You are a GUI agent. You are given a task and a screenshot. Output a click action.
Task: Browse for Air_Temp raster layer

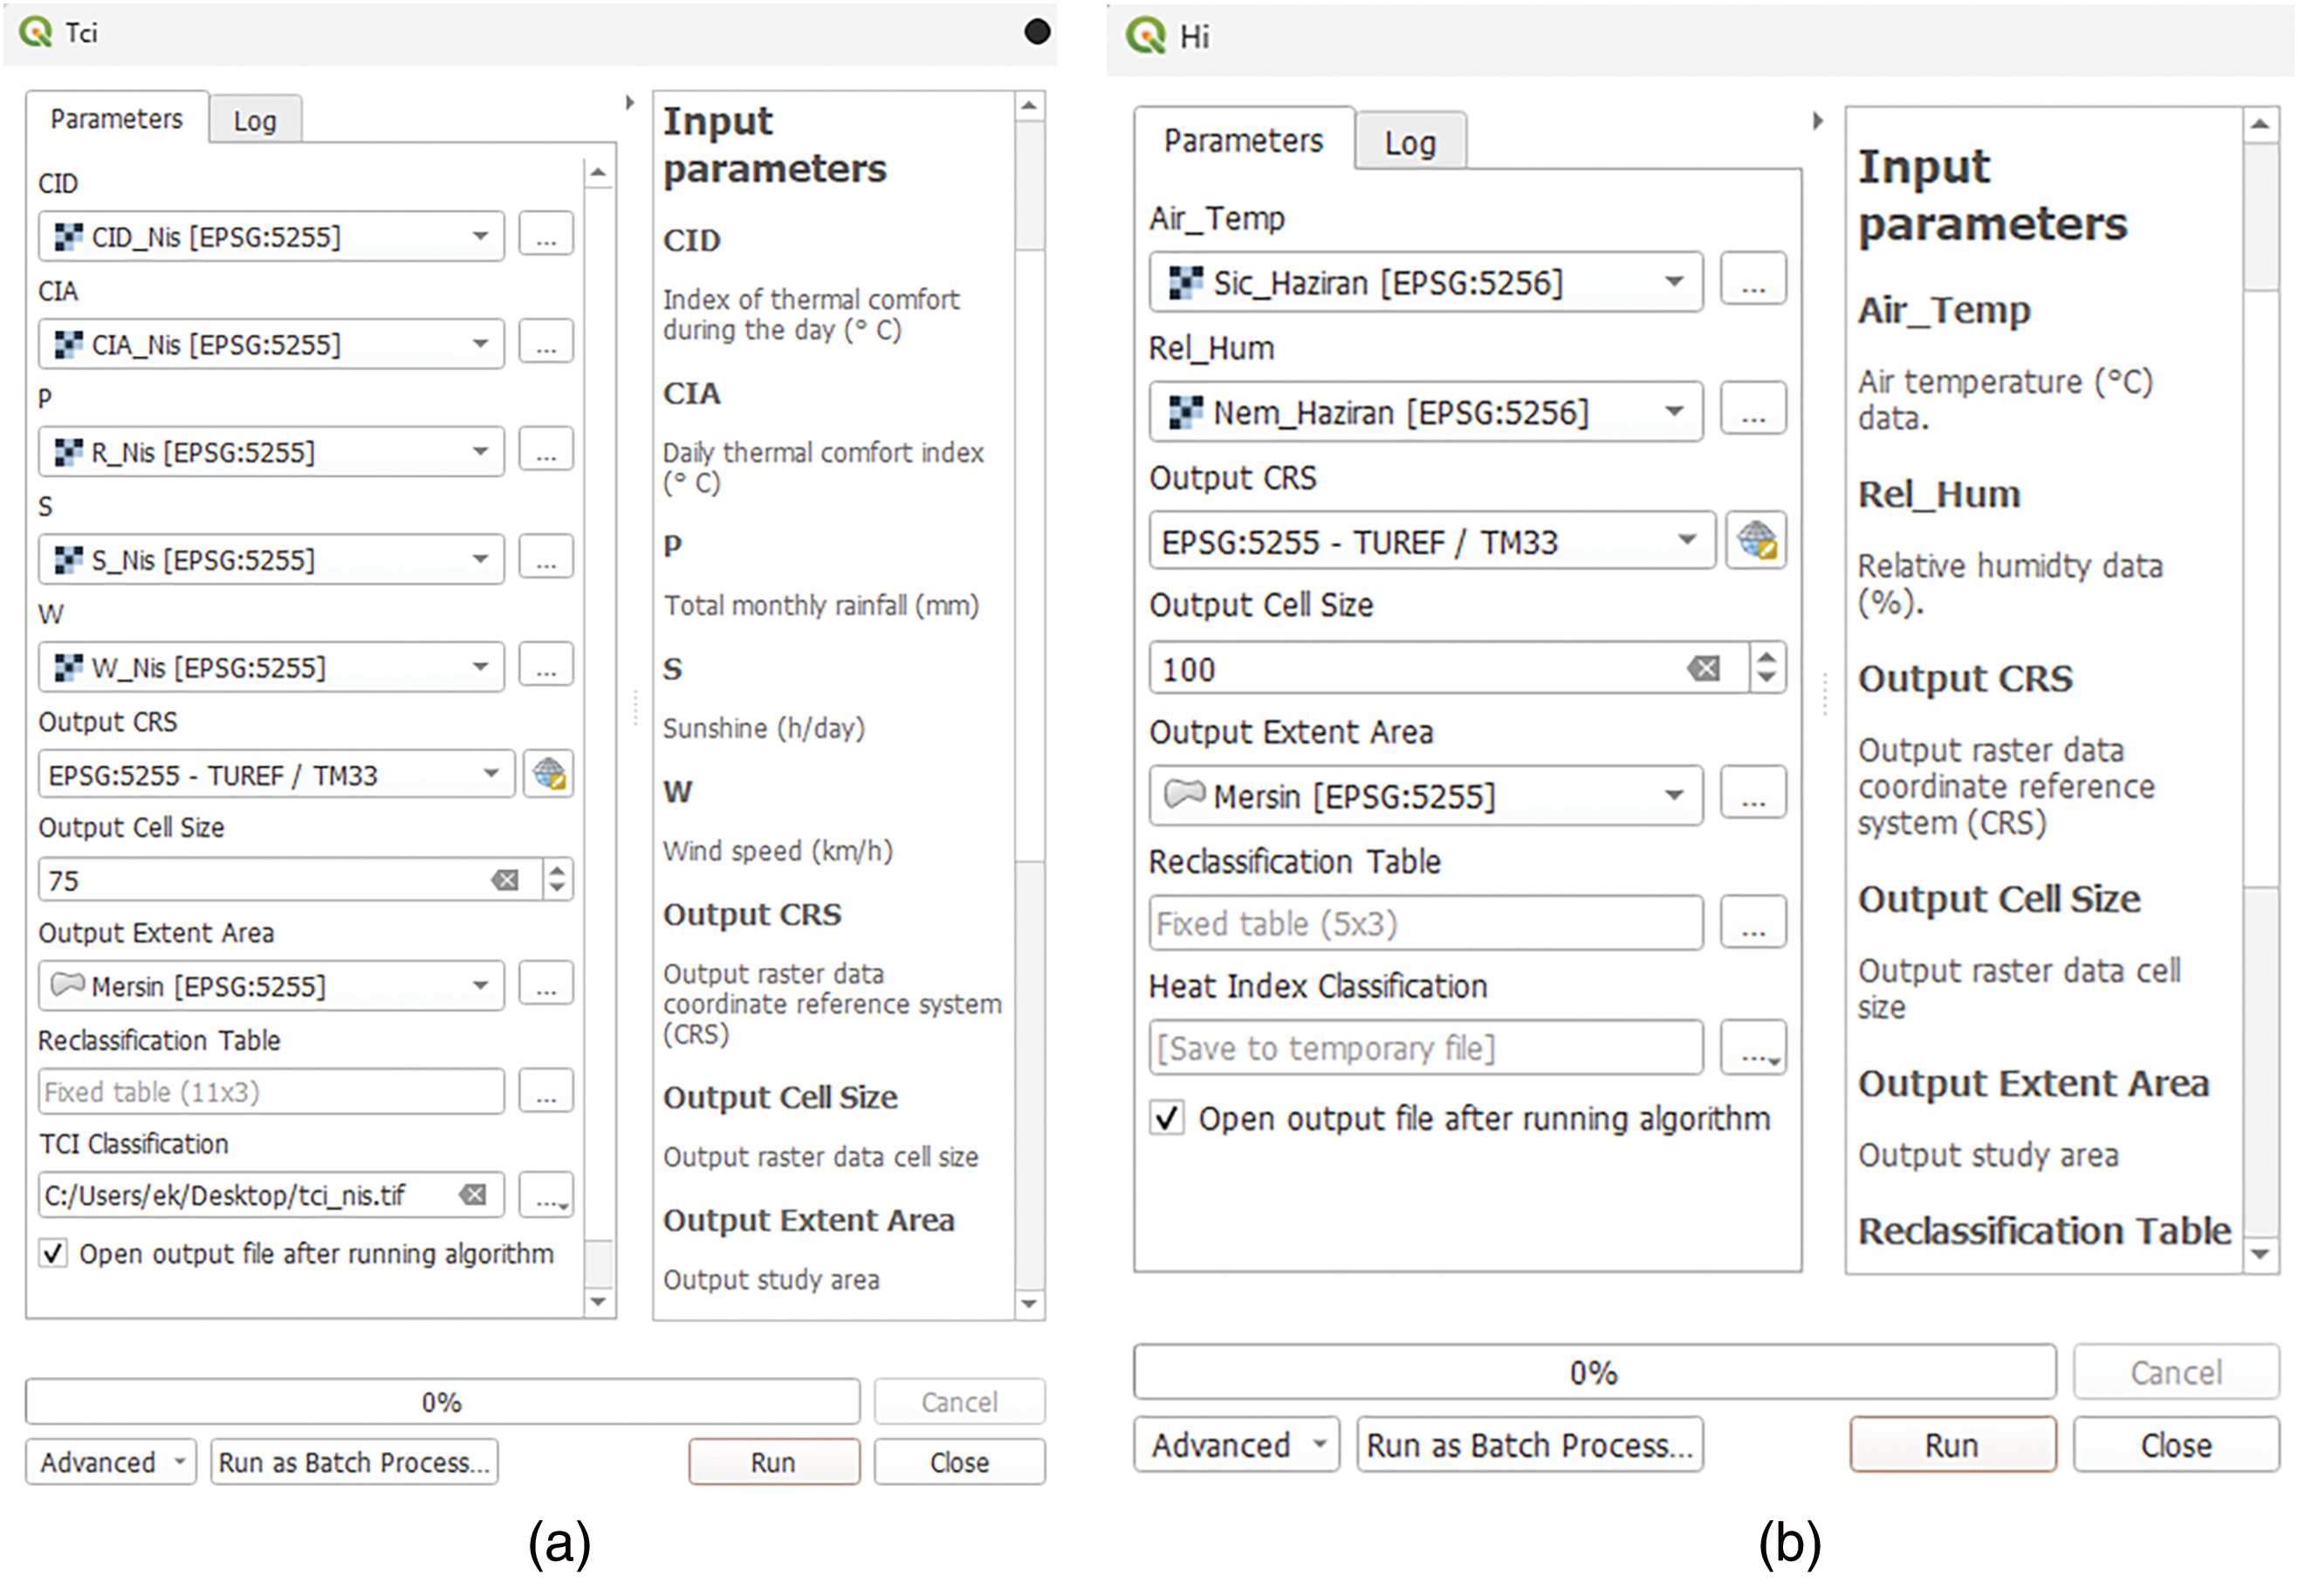click(1753, 281)
